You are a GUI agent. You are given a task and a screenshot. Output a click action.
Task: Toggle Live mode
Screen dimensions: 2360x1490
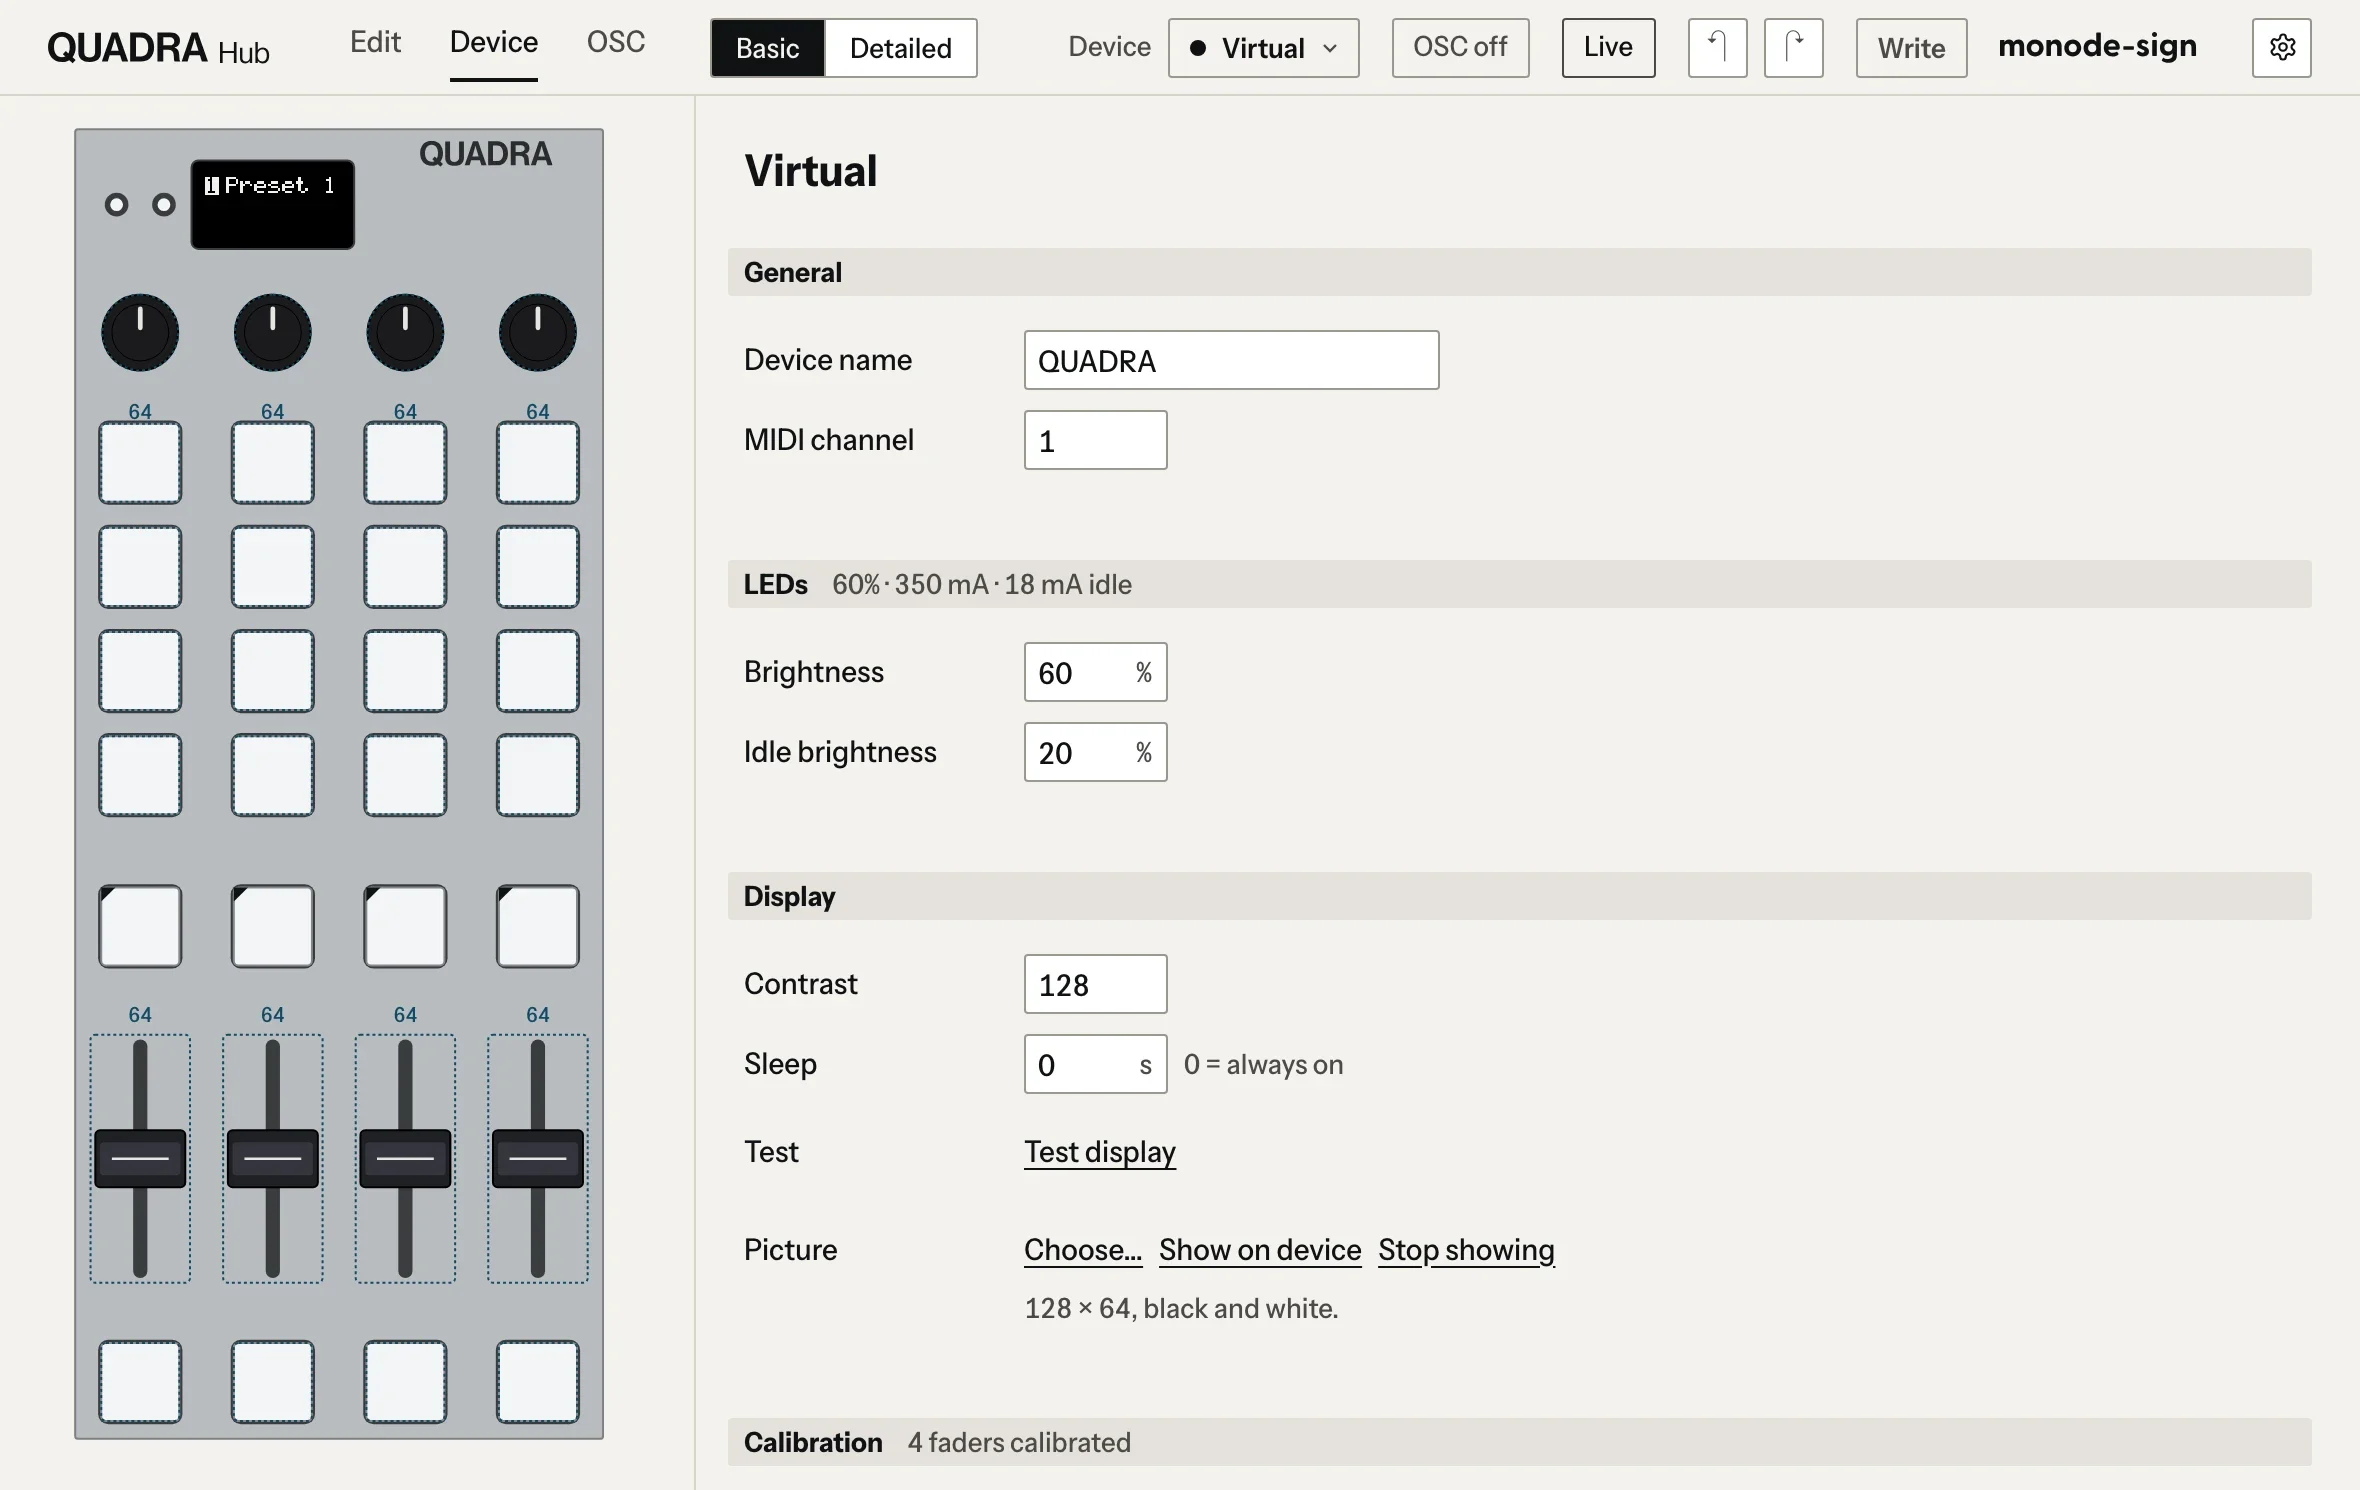1608,47
